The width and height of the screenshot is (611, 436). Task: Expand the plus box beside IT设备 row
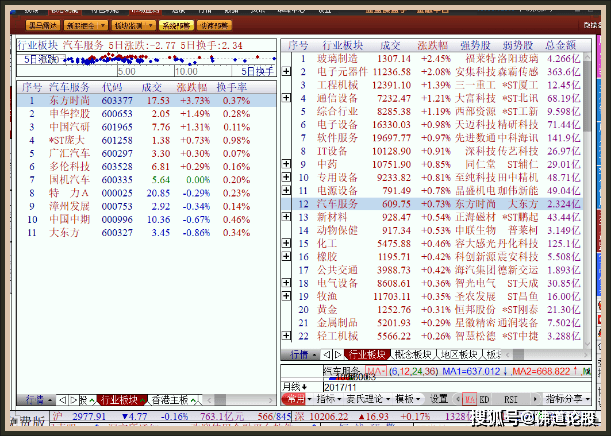288,150
